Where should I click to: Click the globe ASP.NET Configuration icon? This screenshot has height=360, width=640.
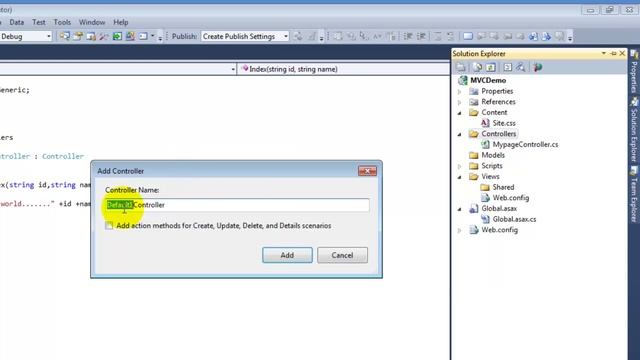coord(538,67)
